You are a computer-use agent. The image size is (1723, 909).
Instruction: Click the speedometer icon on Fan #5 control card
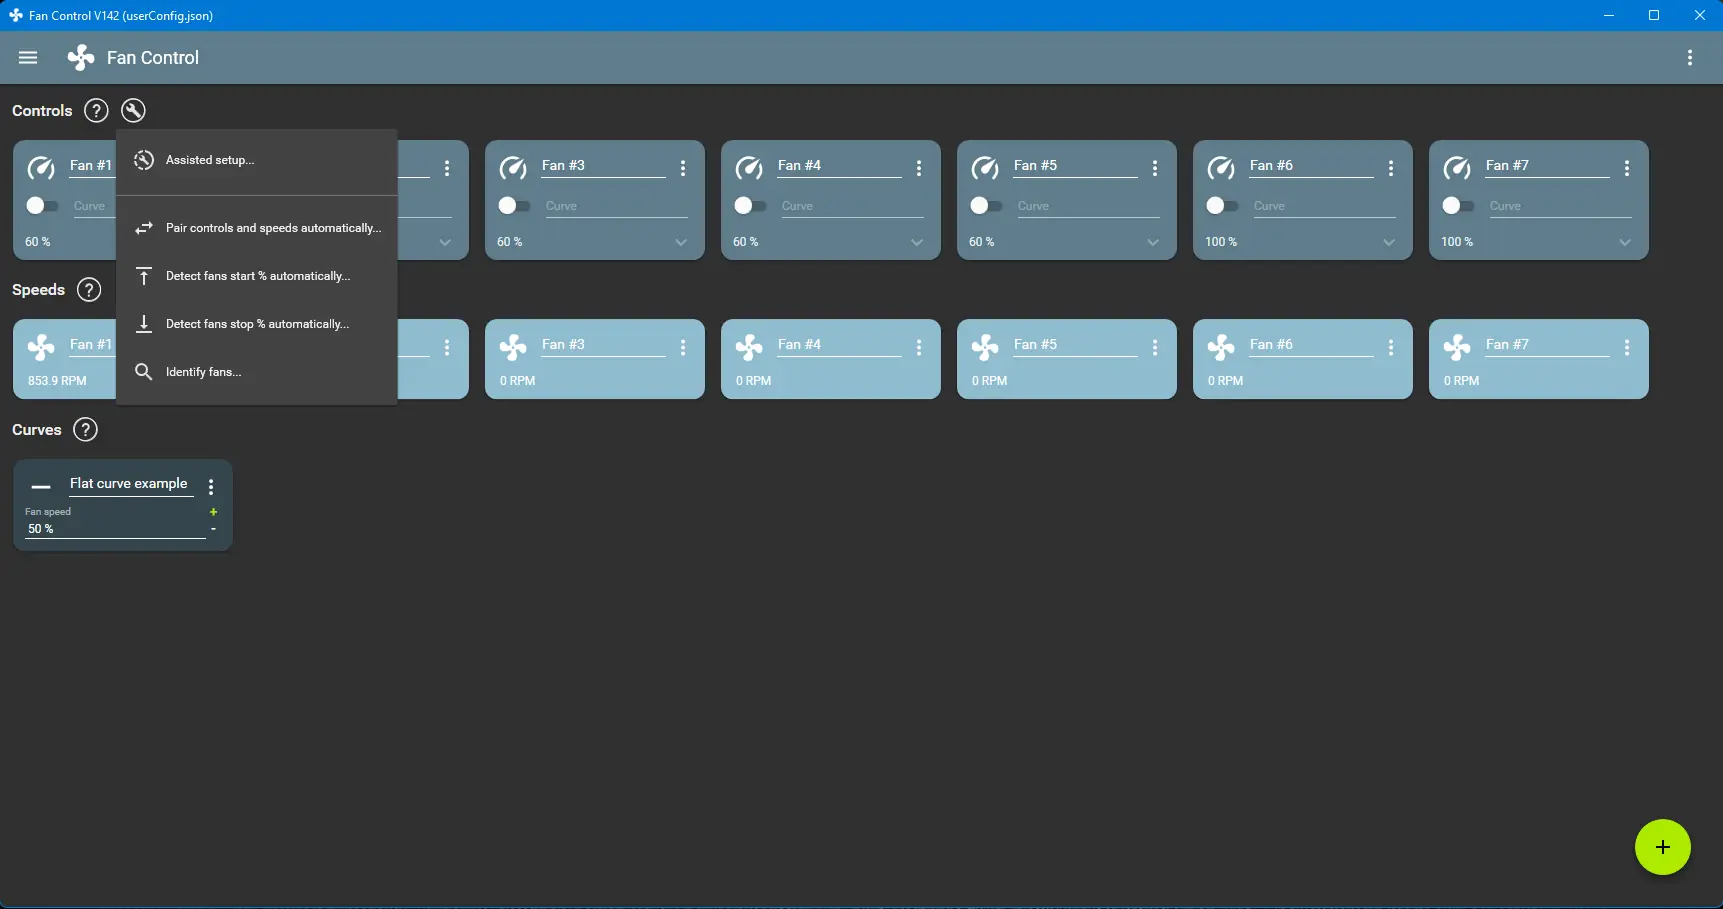tap(985, 168)
